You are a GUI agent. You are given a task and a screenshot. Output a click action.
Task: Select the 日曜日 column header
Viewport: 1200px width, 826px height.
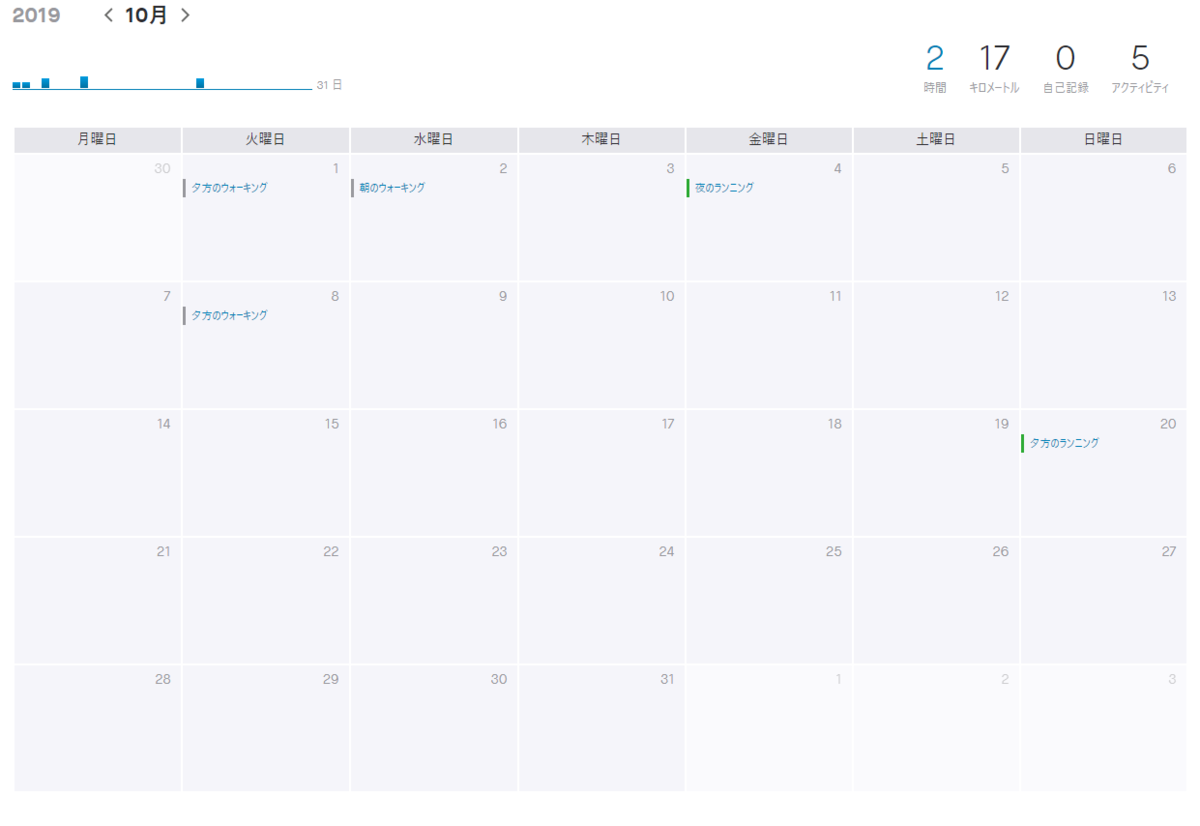1104,138
